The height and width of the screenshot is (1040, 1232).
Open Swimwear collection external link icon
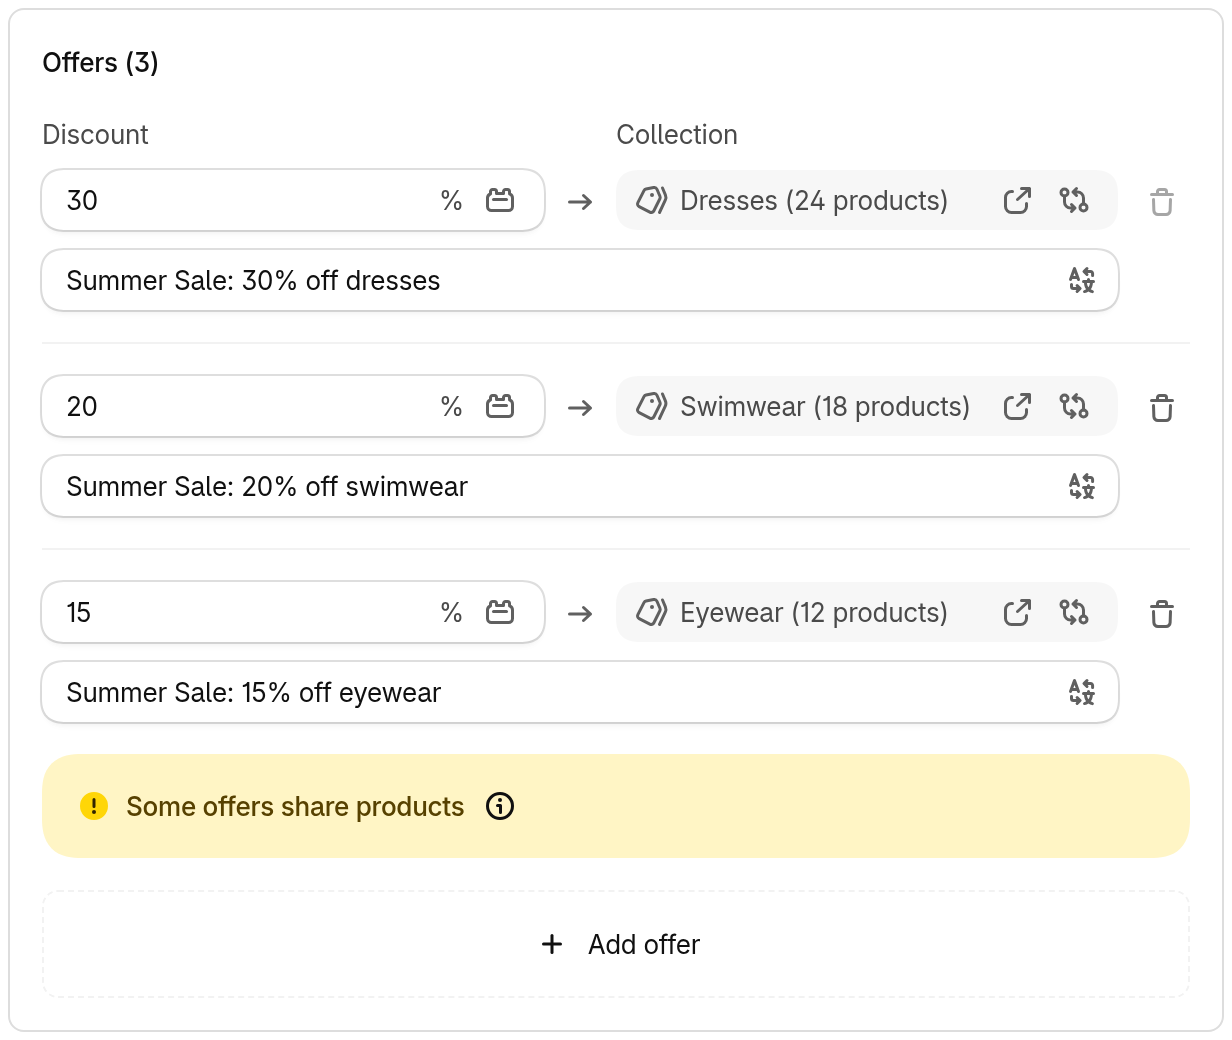coord(1017,407)
